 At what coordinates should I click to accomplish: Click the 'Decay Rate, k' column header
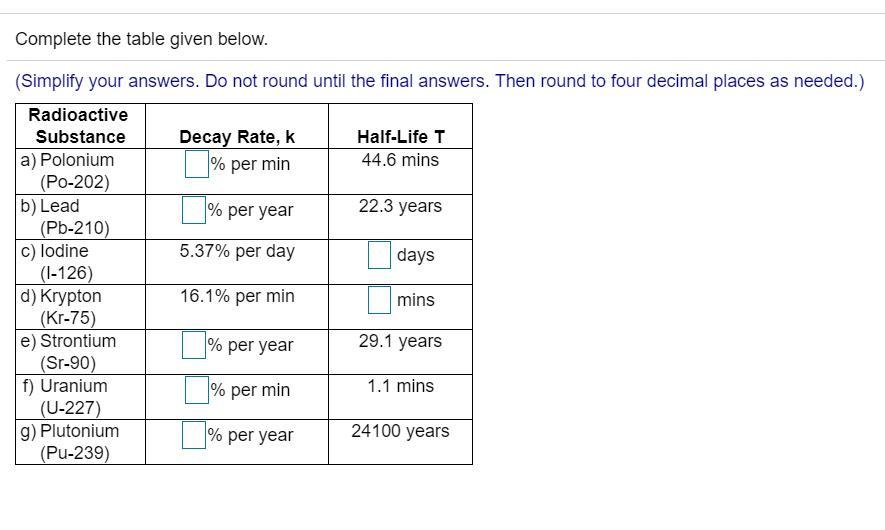(237, 137)
